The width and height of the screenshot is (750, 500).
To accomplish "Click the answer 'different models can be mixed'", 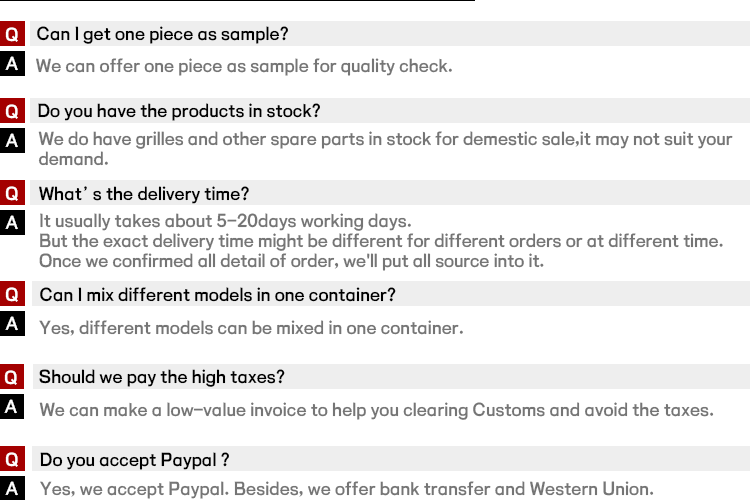I will pyautogui.click(x=251, y=327).
